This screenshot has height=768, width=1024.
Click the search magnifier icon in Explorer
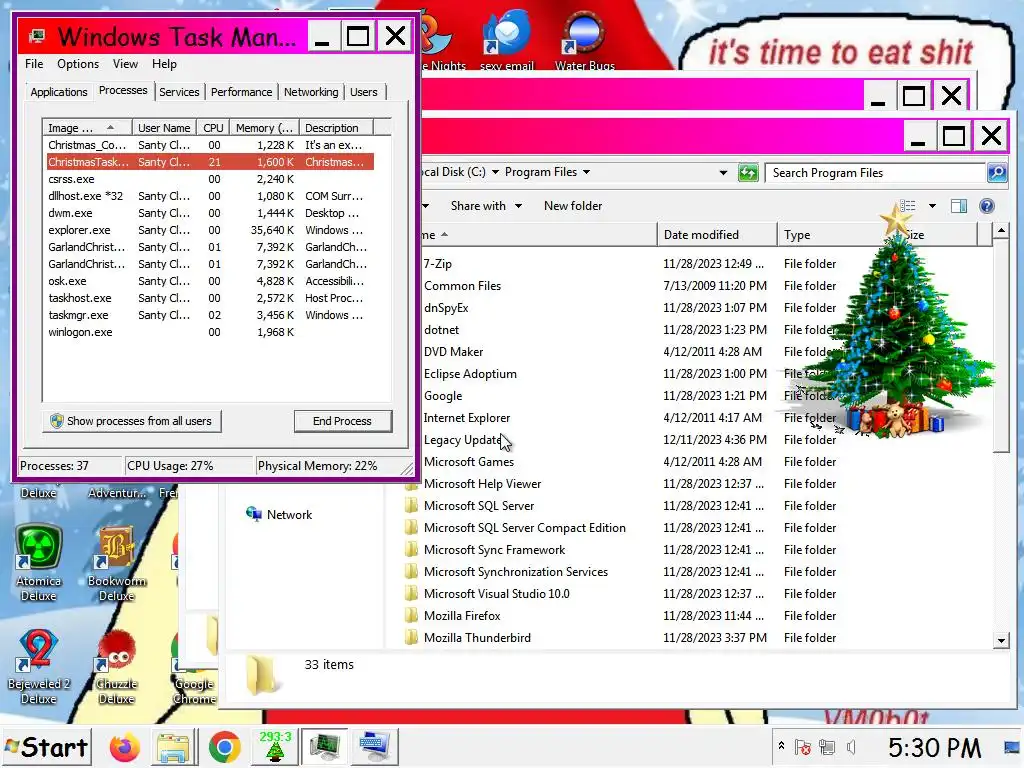pyautogui.click(x=997, y=173)
